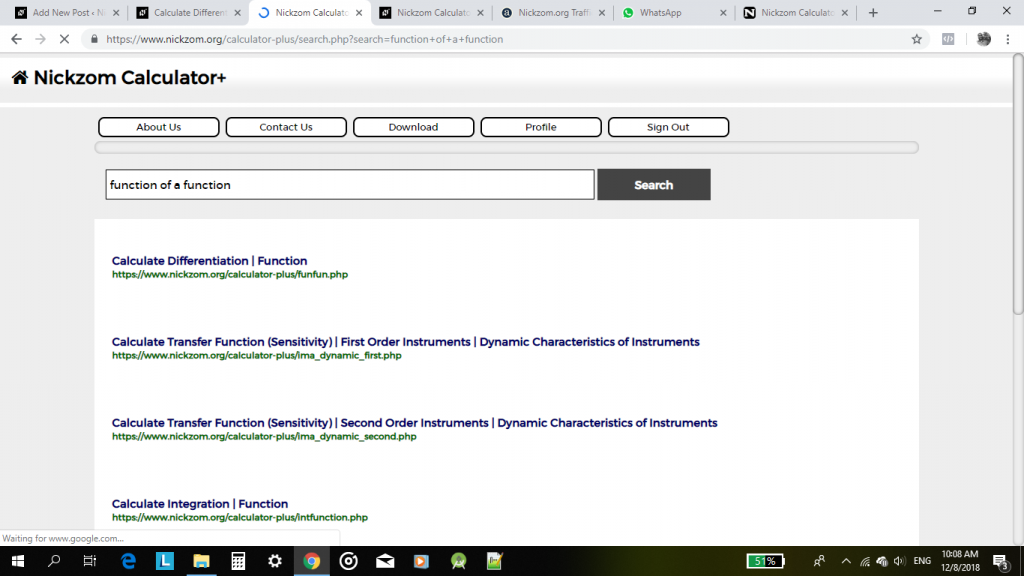The height and width of the screenshot is (576, 1024).
Task: Click Nickzom Calculator+ site title
Action: coord(130,78)
